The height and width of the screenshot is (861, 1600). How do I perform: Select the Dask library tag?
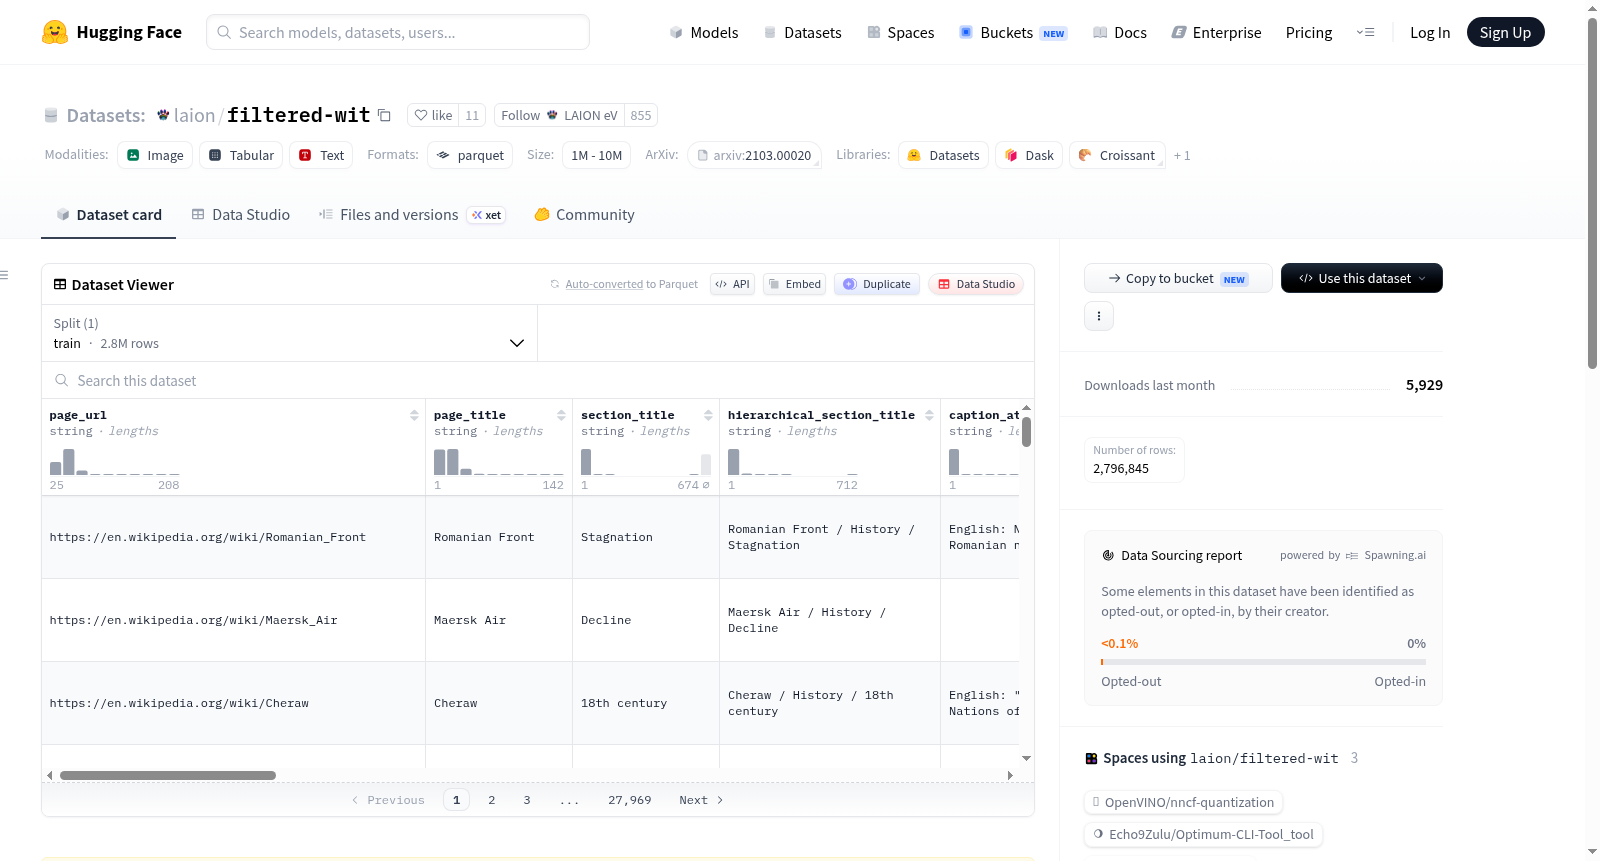click(1029, 155)
